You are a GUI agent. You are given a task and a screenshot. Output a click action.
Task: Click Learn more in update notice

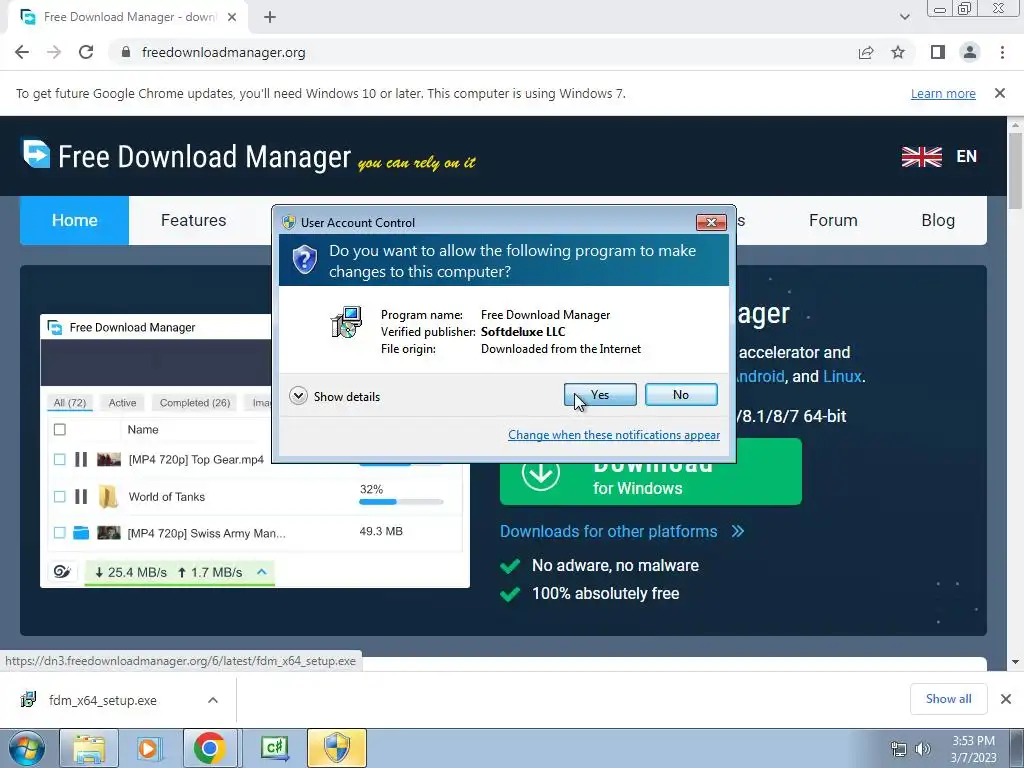tap(943, 93)
